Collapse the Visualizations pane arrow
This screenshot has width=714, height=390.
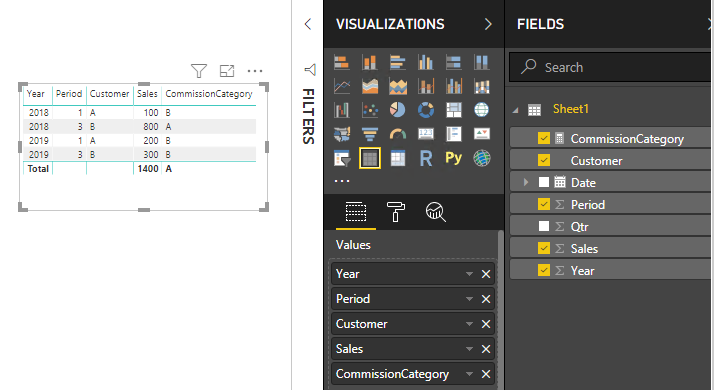(488, 24)
